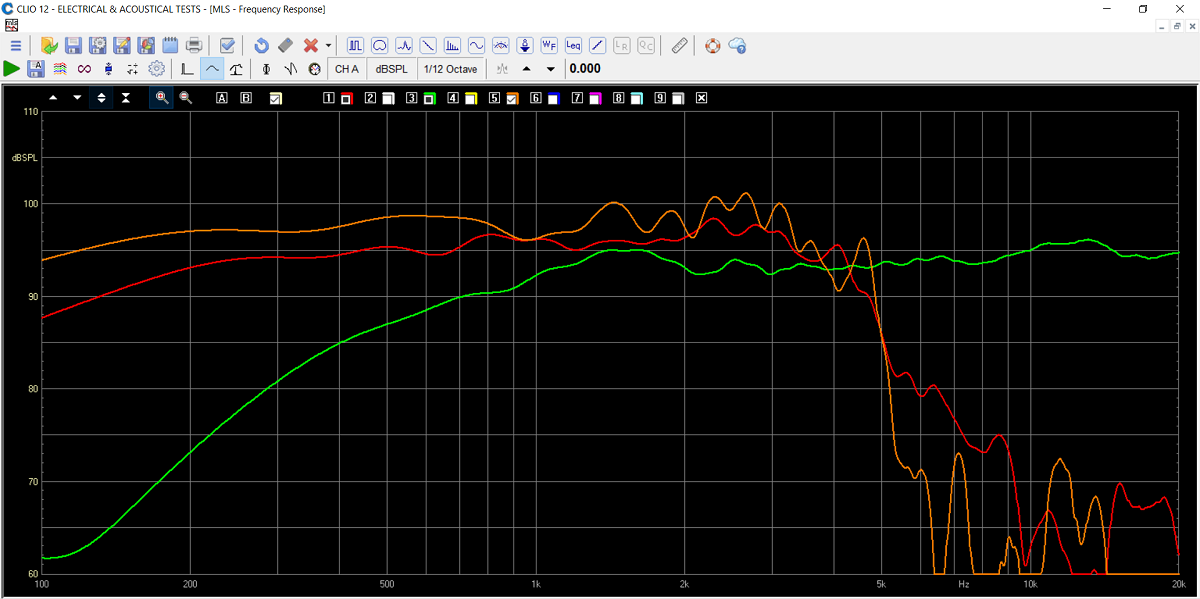Click the red X delete icon
The height and width of the screenshot is (599, 1200).
point(311,46)
